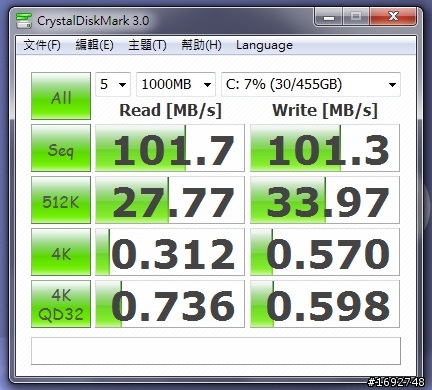Select the 512K write result 33.97
Screen dimensions: 432x390
coord(325,200)
